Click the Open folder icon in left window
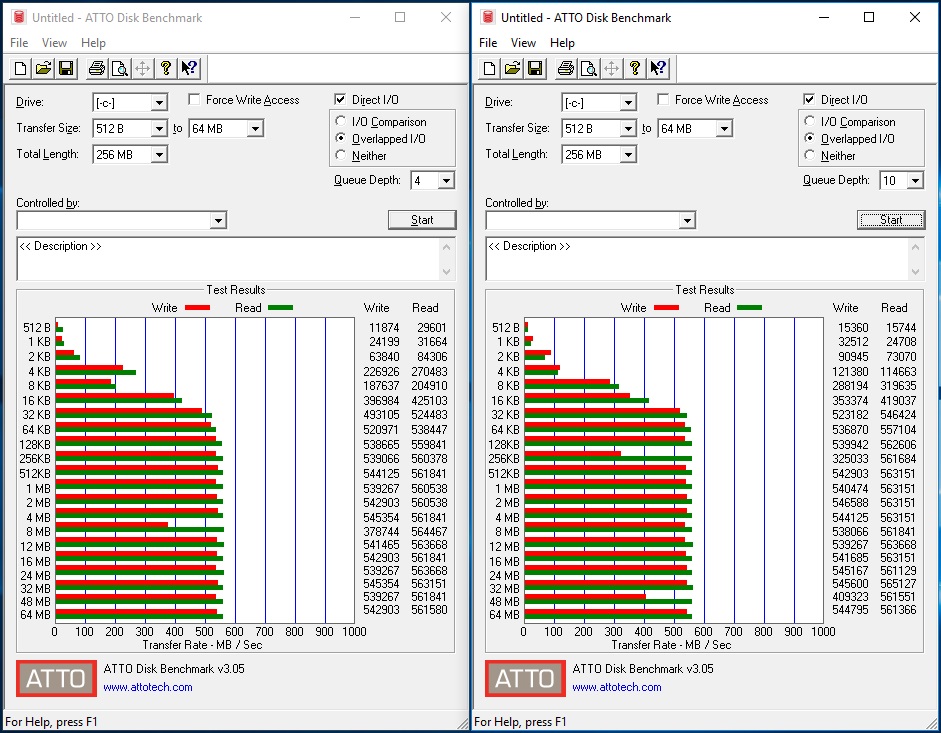The height and width of the screenshot is (733, 941). 43,68
